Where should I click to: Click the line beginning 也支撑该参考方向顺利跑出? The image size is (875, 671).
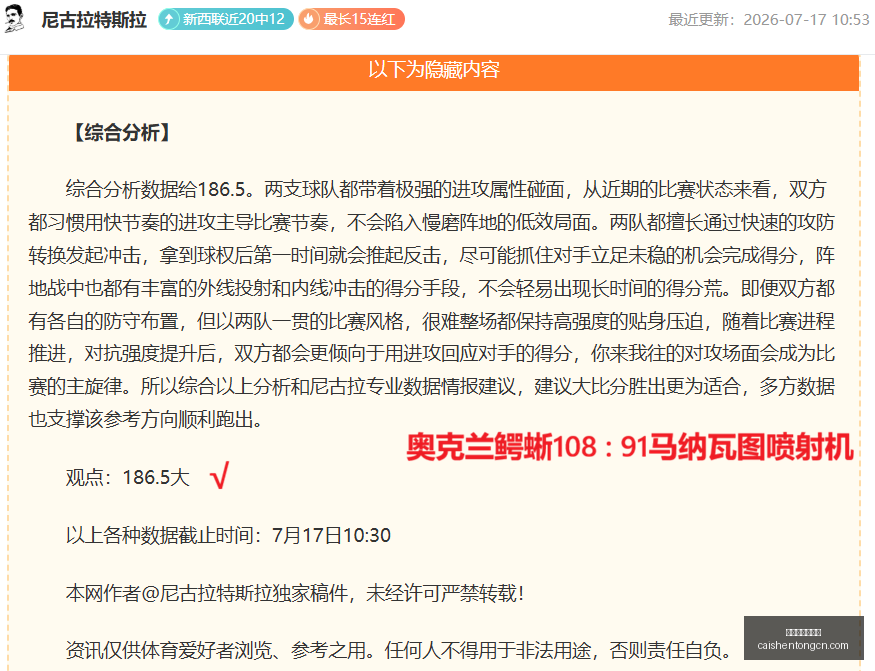pos(146,419)
